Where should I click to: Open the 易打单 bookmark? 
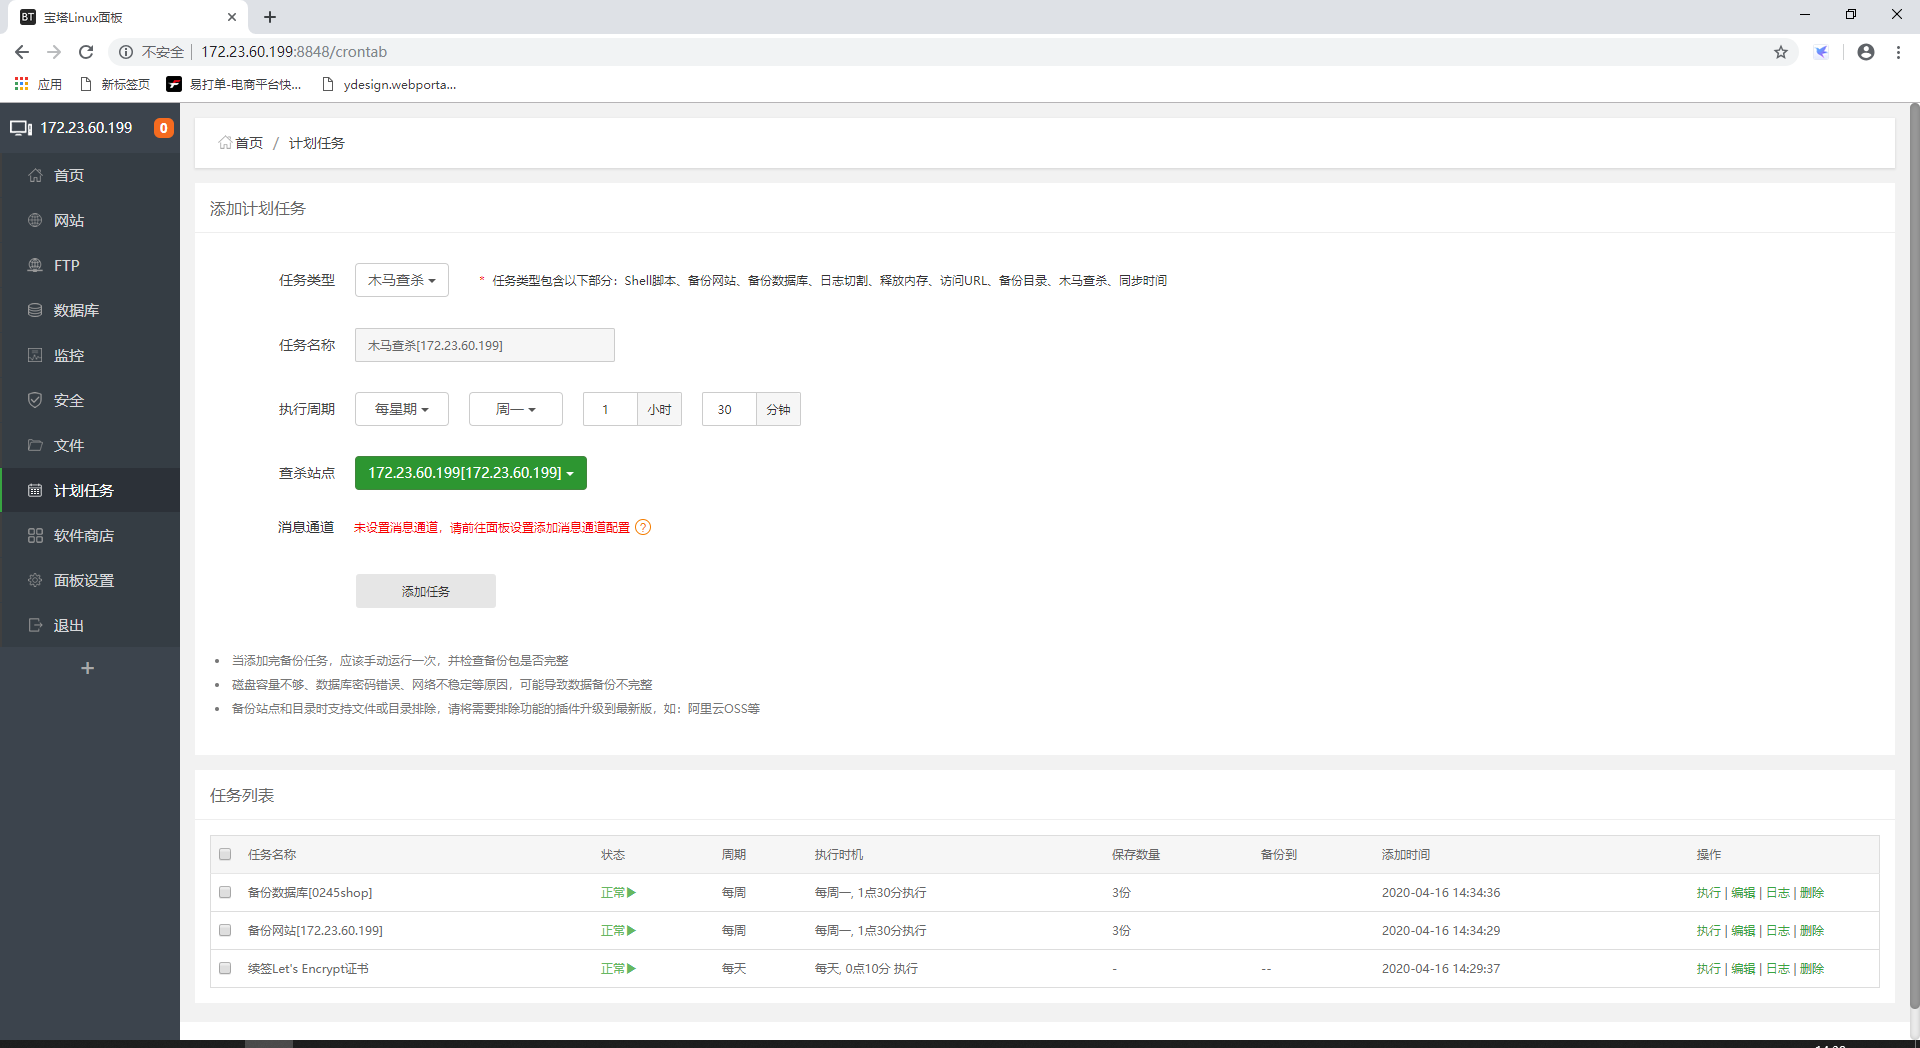234,84
